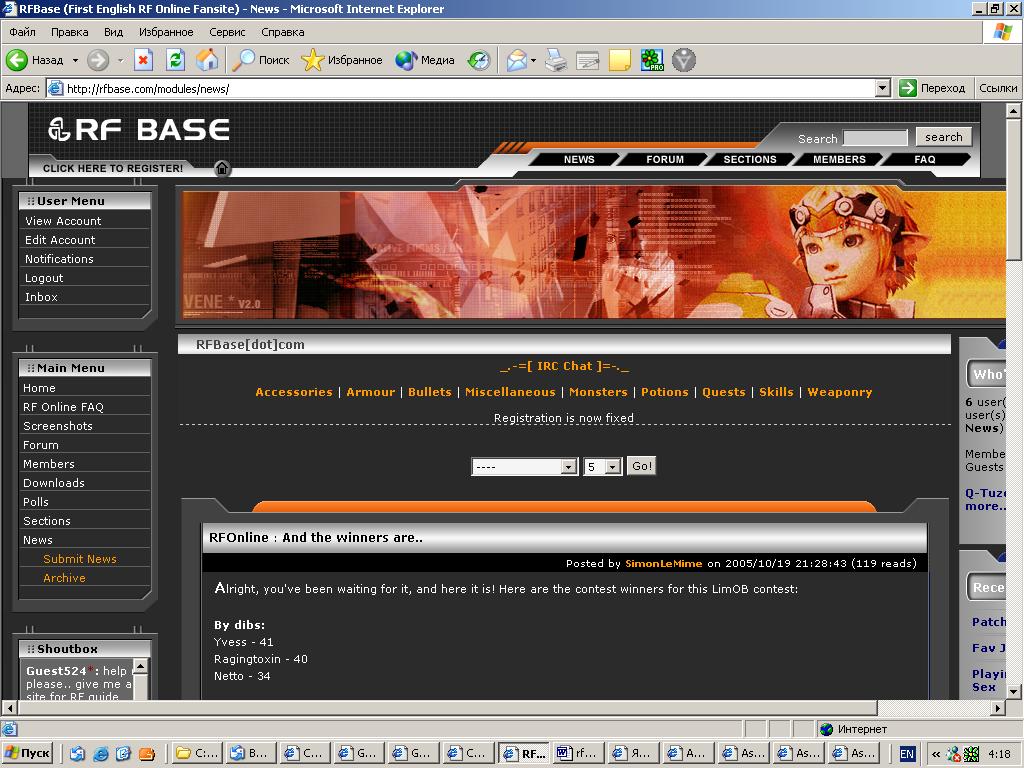This screenshot has height=768, width=1024.
Task: Switch to the rf... Word taskbar button
Action: [x=577, y=754]
